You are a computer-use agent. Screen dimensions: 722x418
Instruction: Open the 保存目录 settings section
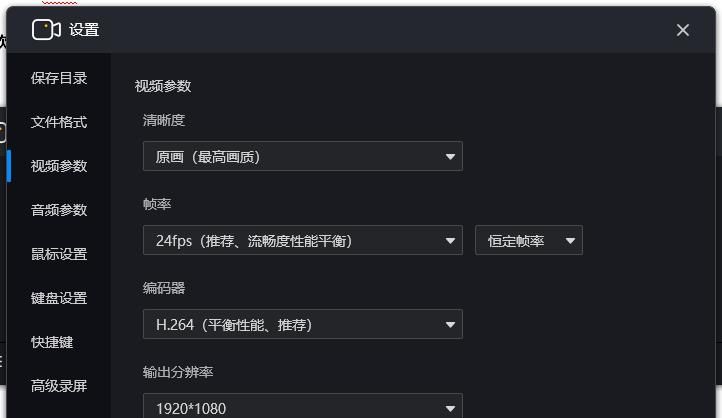tap(59, 78)
